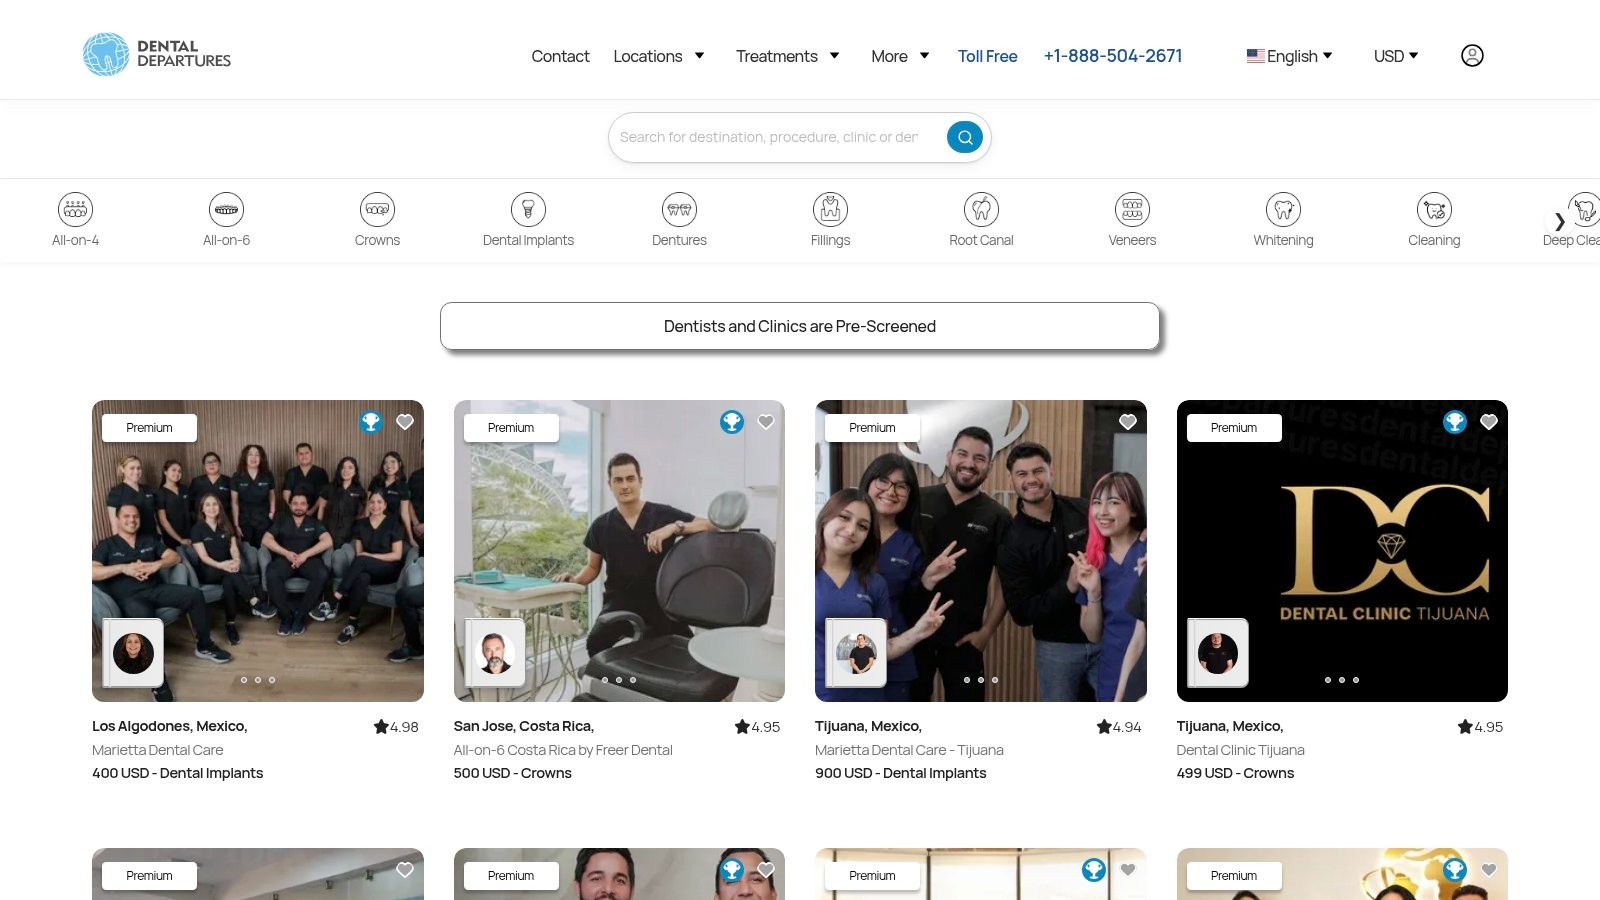This screenshot has width=1600, height=900.
Task: Open the More dropdown menu
Action: [900, 56]
